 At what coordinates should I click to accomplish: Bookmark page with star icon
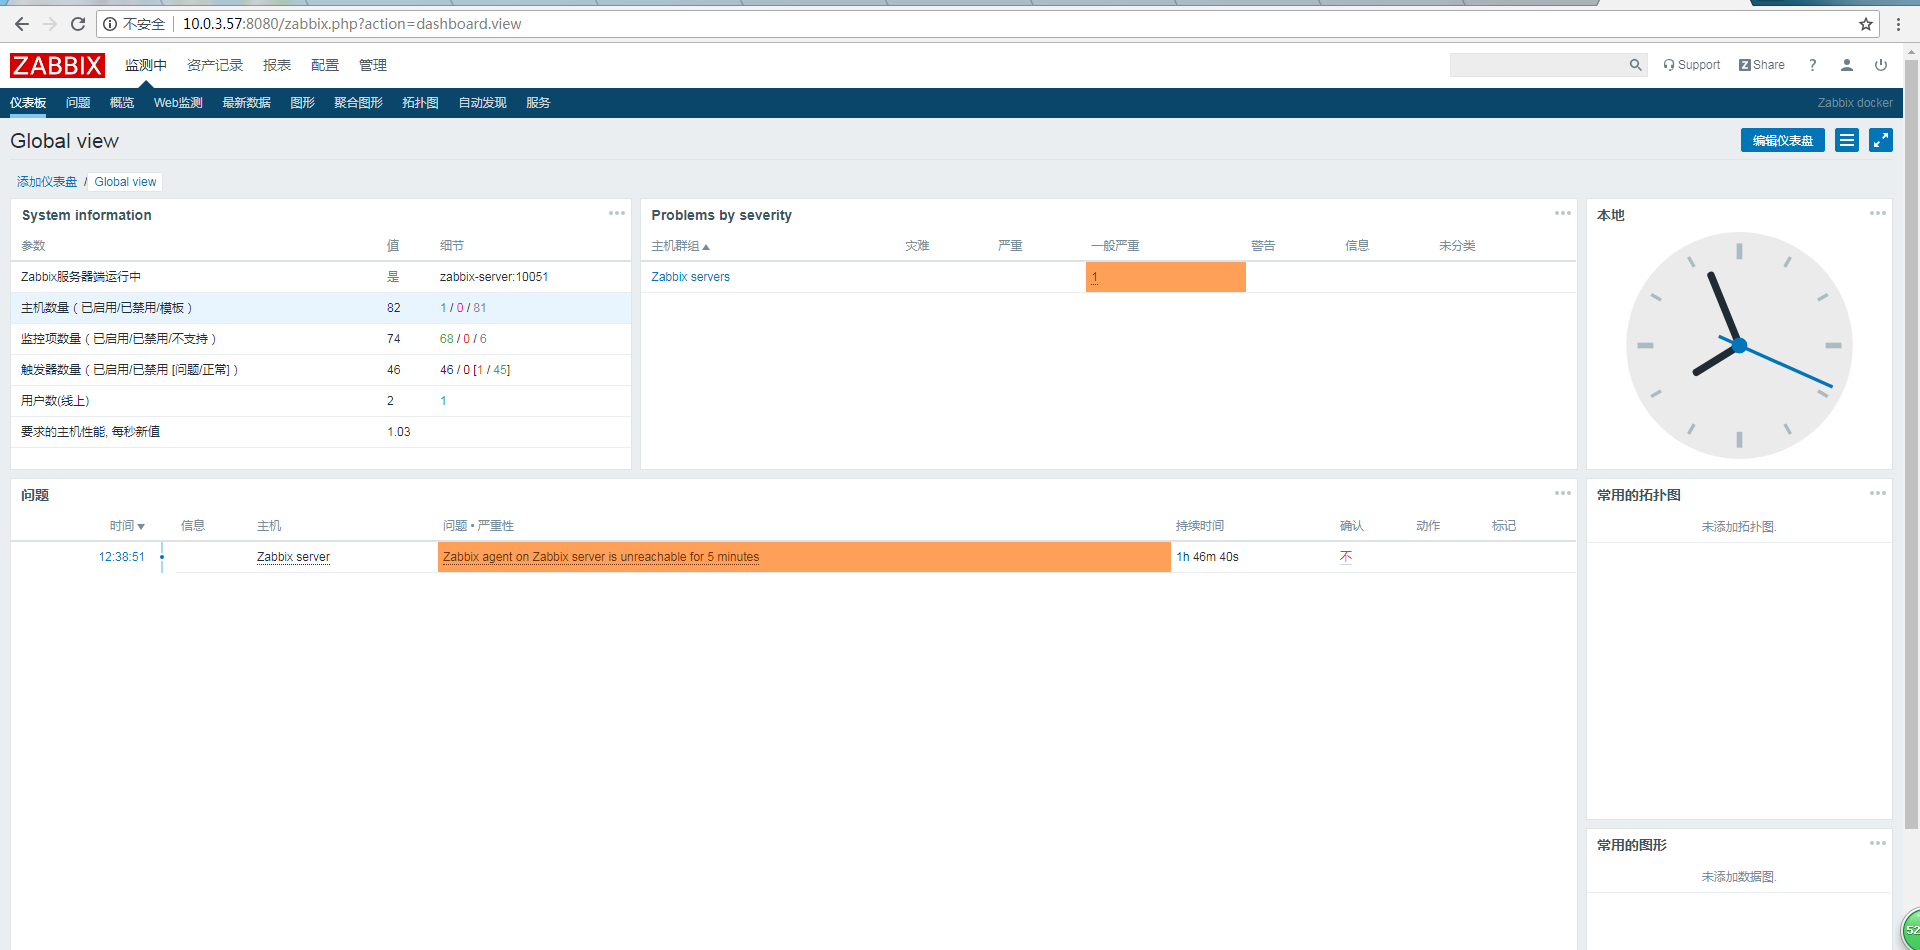pyautogui.click(x=1866, y=24)
